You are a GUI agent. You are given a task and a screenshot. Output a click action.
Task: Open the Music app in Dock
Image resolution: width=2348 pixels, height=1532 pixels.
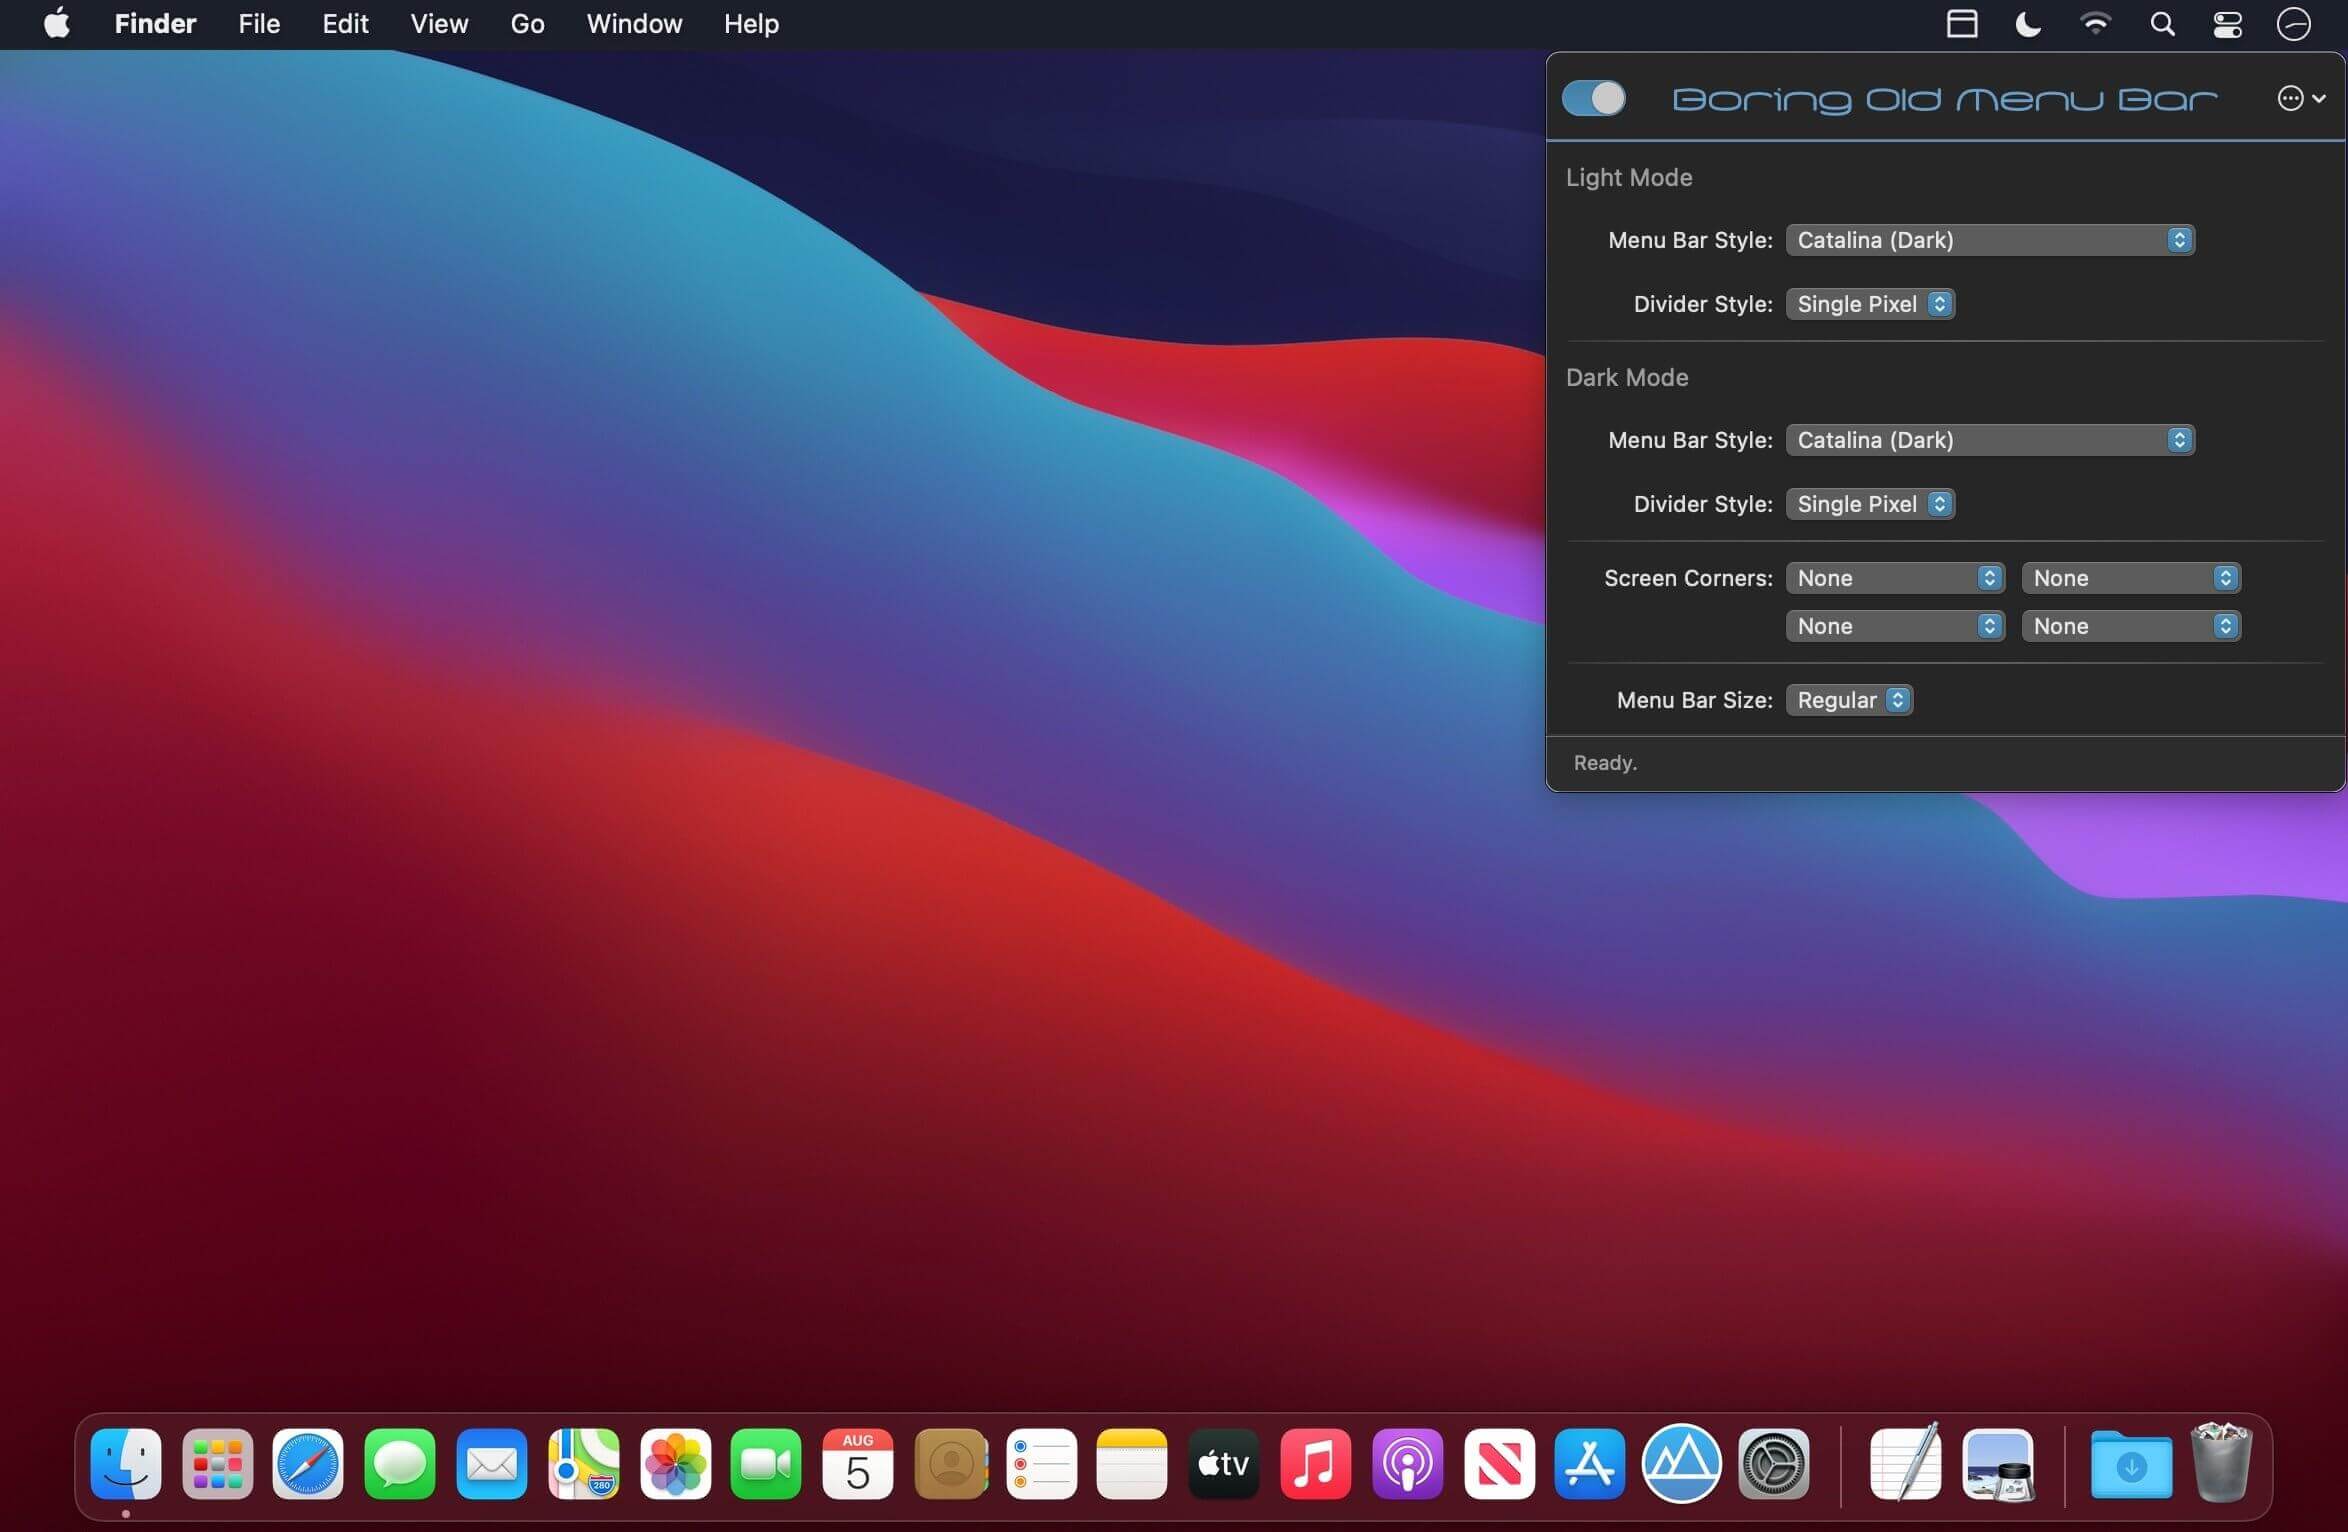(x=1315, y=1464)
